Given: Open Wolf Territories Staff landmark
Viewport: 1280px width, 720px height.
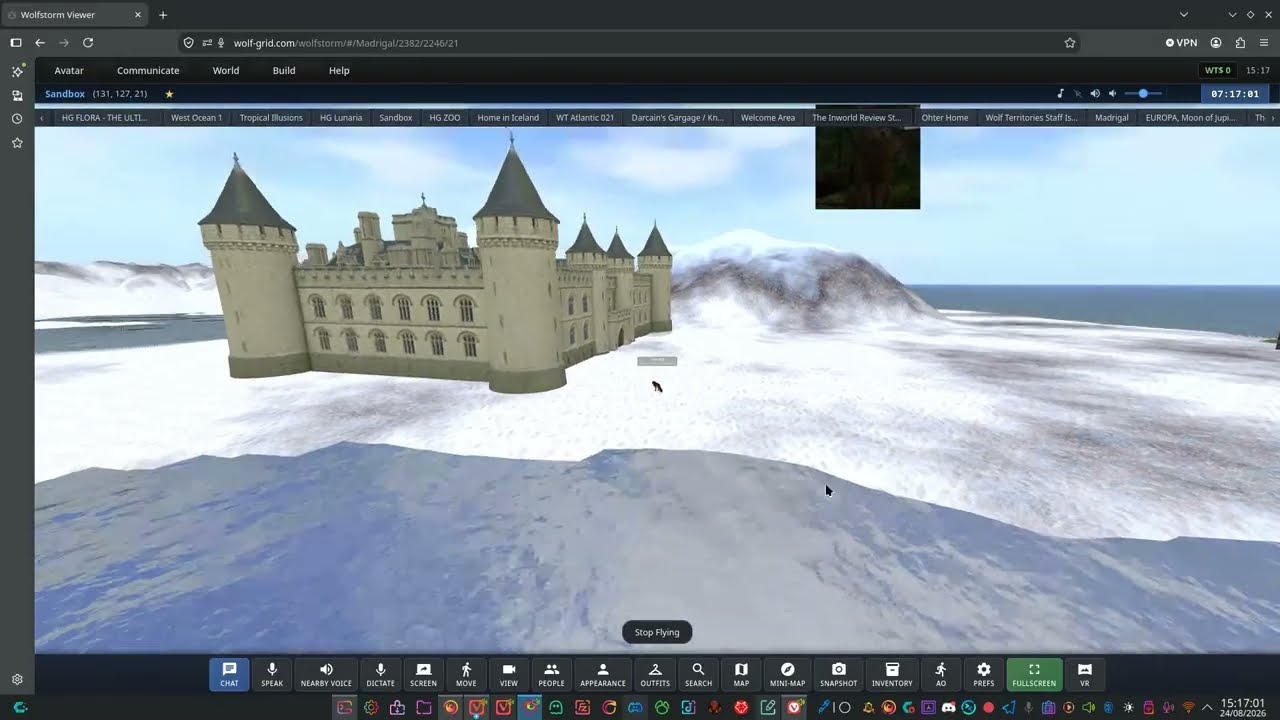Looking at the screenshot, I should 1032,118.
